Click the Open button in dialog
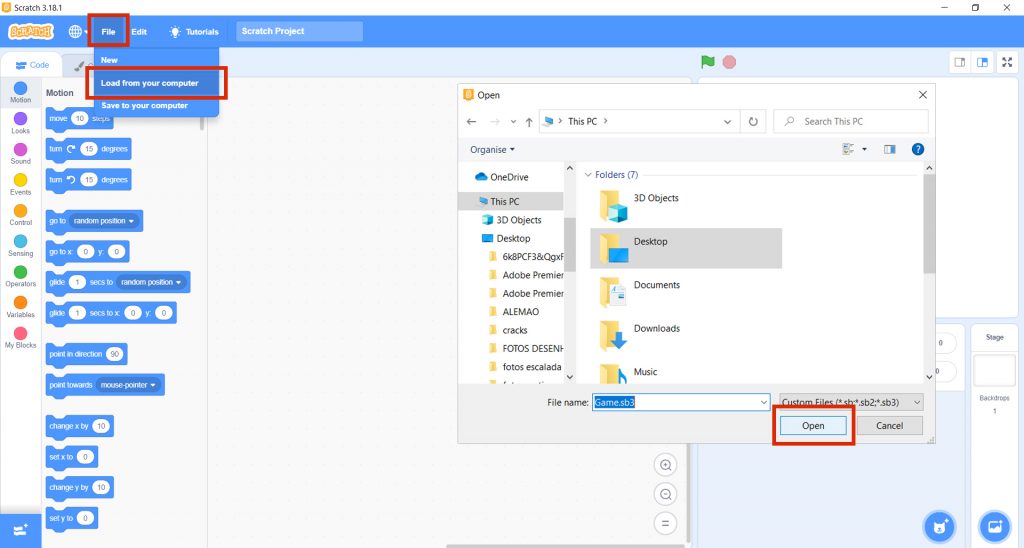The image size is (1024, 548). [813, 425]
